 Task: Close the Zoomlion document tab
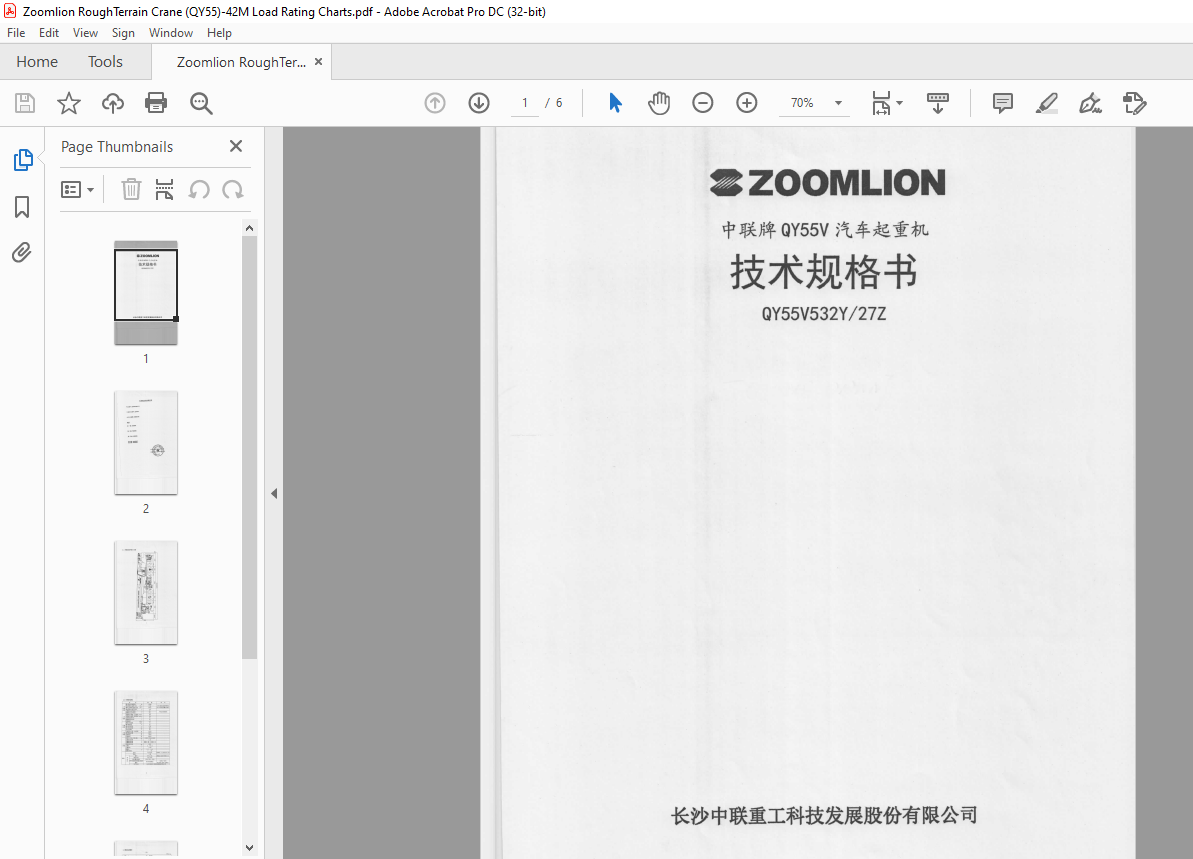319,62
